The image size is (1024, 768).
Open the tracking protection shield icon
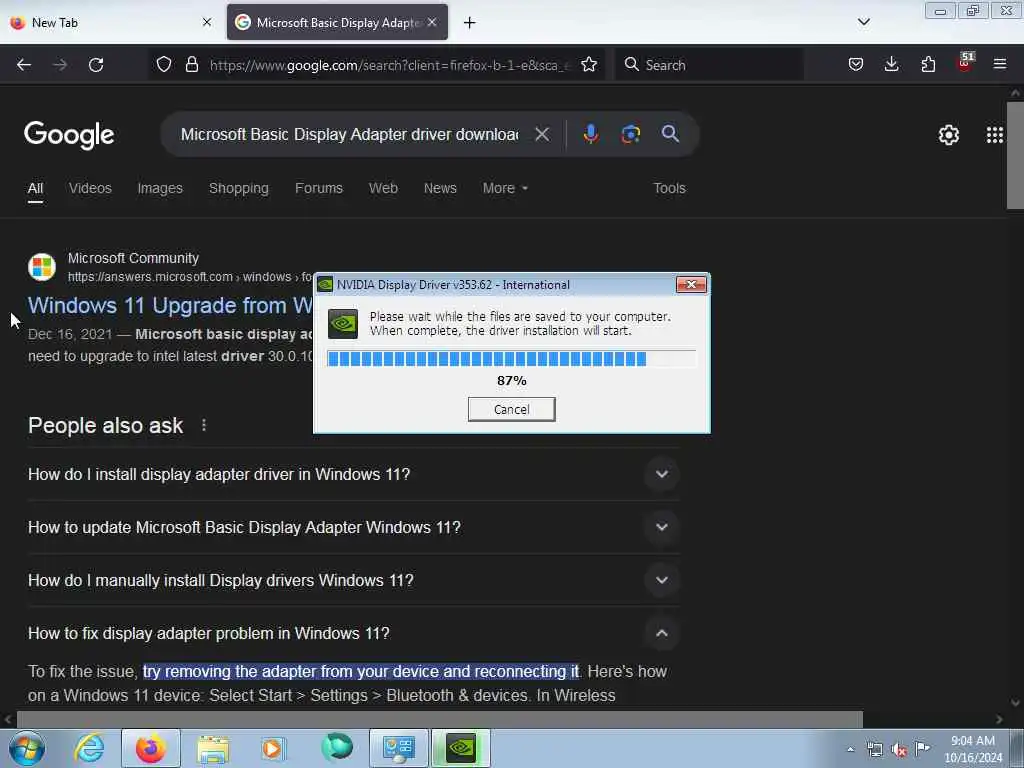point(164,64)
